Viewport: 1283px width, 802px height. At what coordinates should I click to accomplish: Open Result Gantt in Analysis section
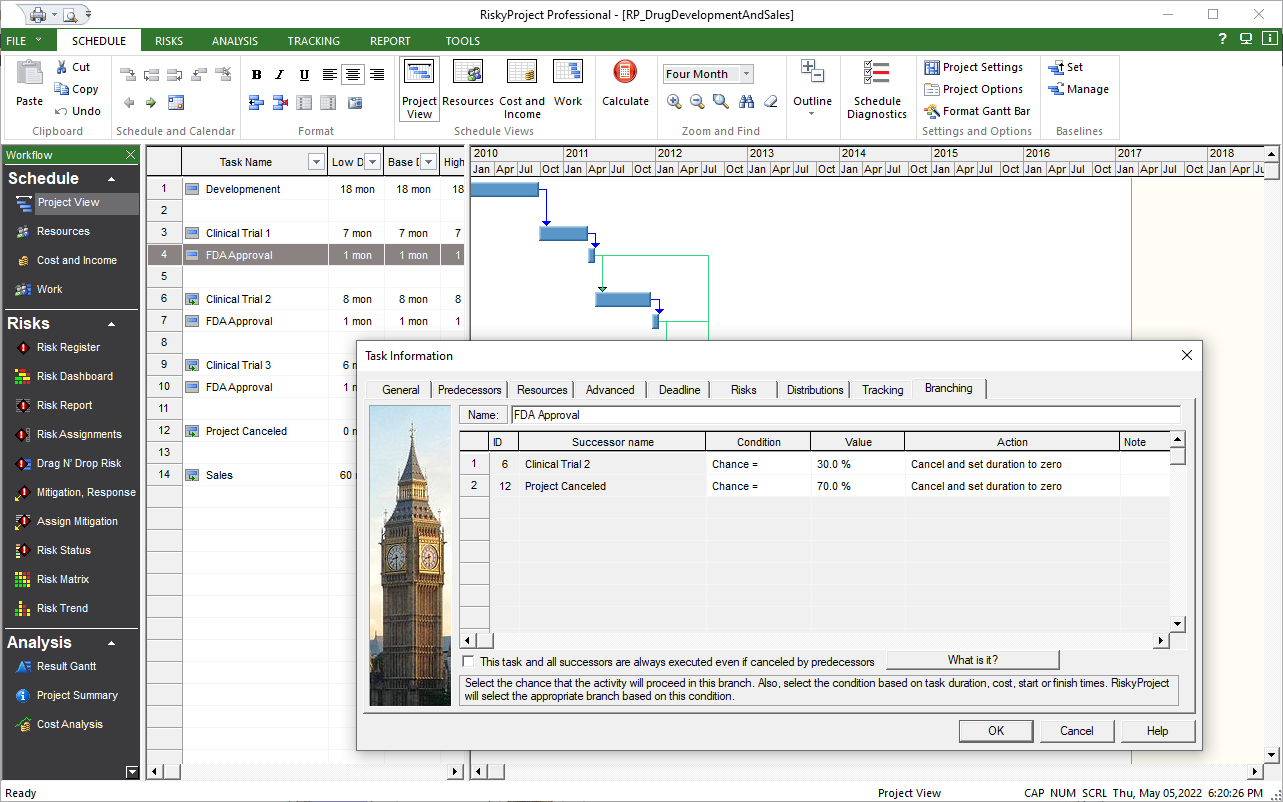(x=66, y=666)
